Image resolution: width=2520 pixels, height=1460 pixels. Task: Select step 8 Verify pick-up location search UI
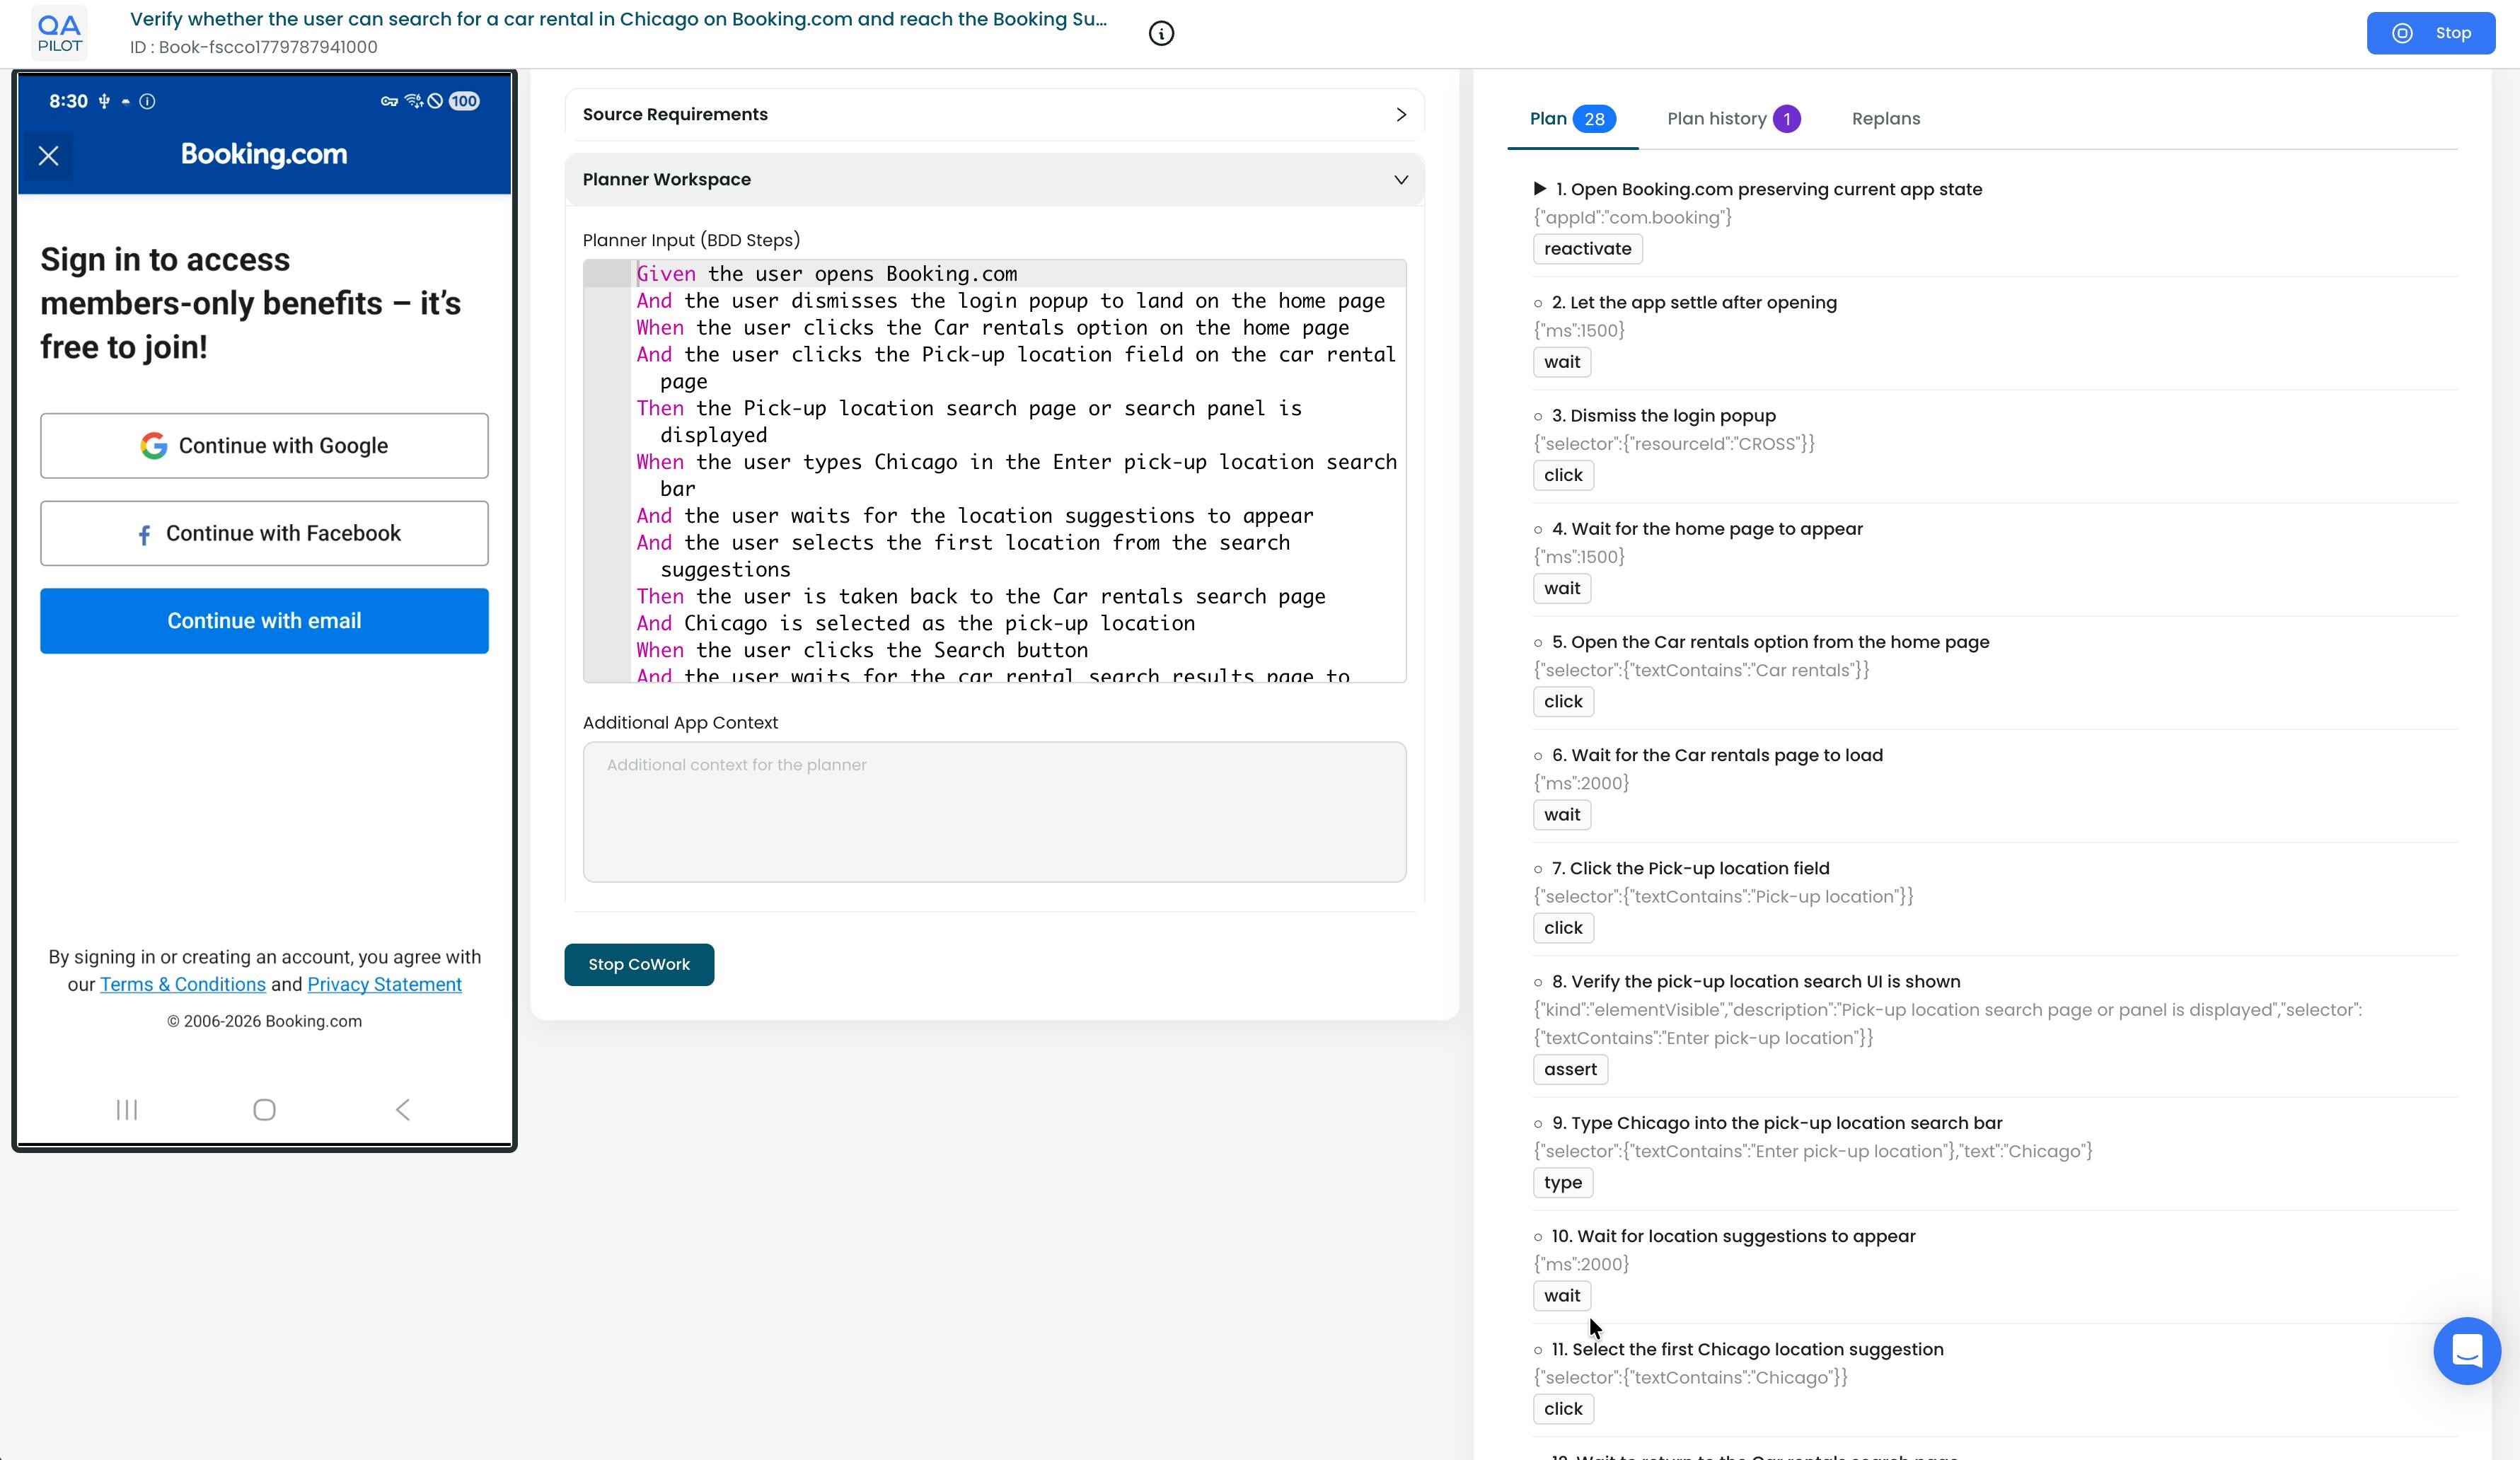(1755, 982)
